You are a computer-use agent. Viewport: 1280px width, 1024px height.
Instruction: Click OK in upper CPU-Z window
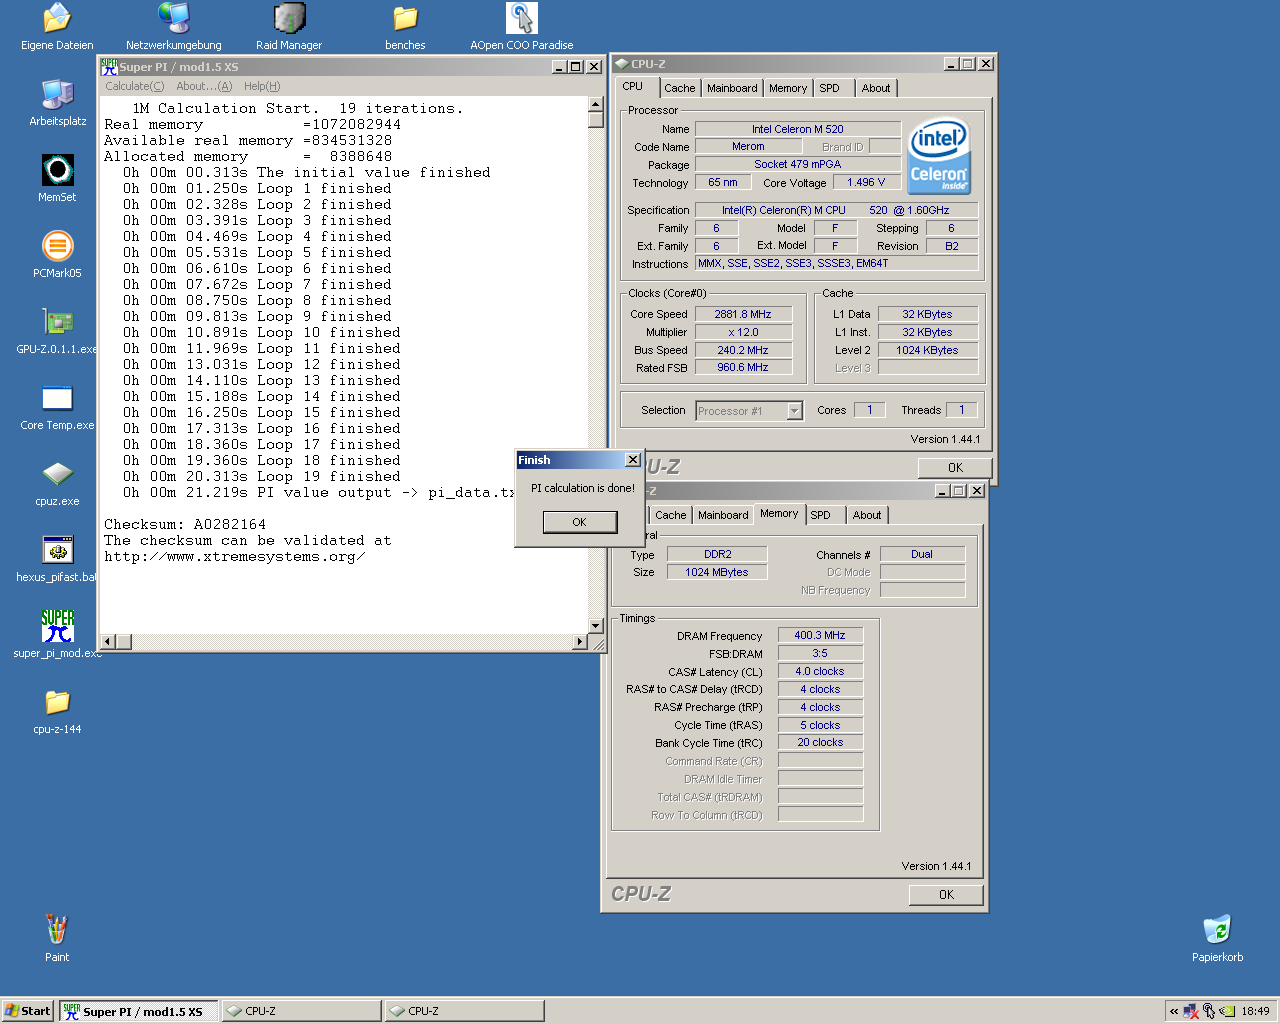[955, 467]
